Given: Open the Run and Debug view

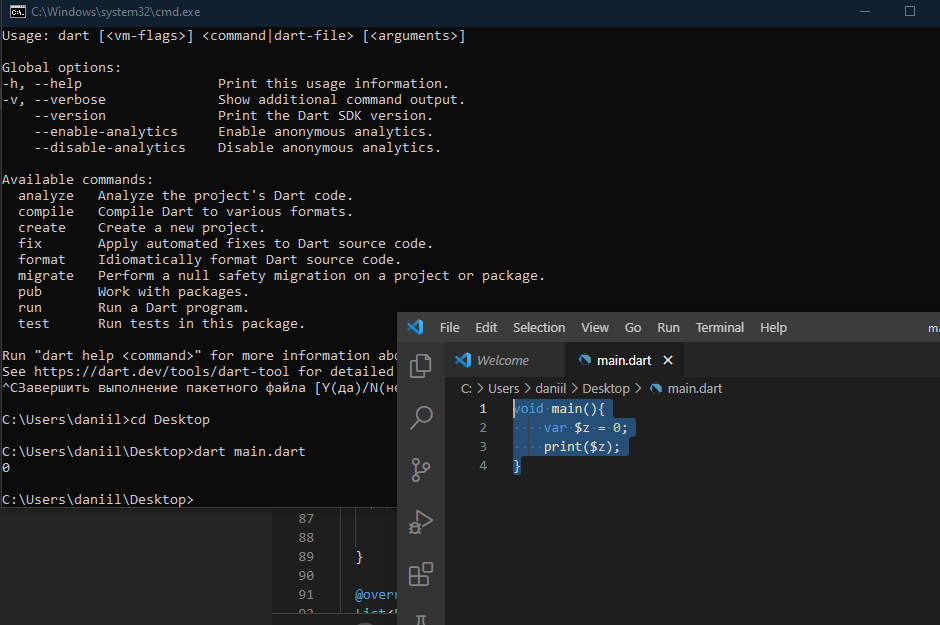Looking at the screenshot, I should [x=420, y=521].
